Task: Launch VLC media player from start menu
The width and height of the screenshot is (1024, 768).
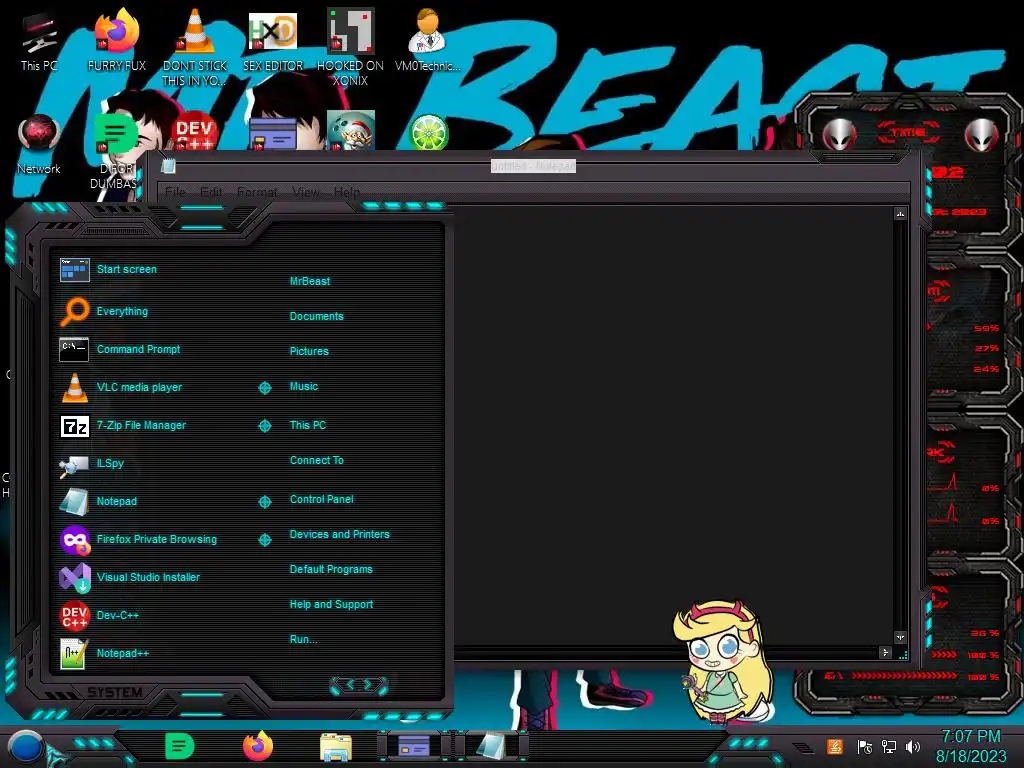Action: (139, 387)
